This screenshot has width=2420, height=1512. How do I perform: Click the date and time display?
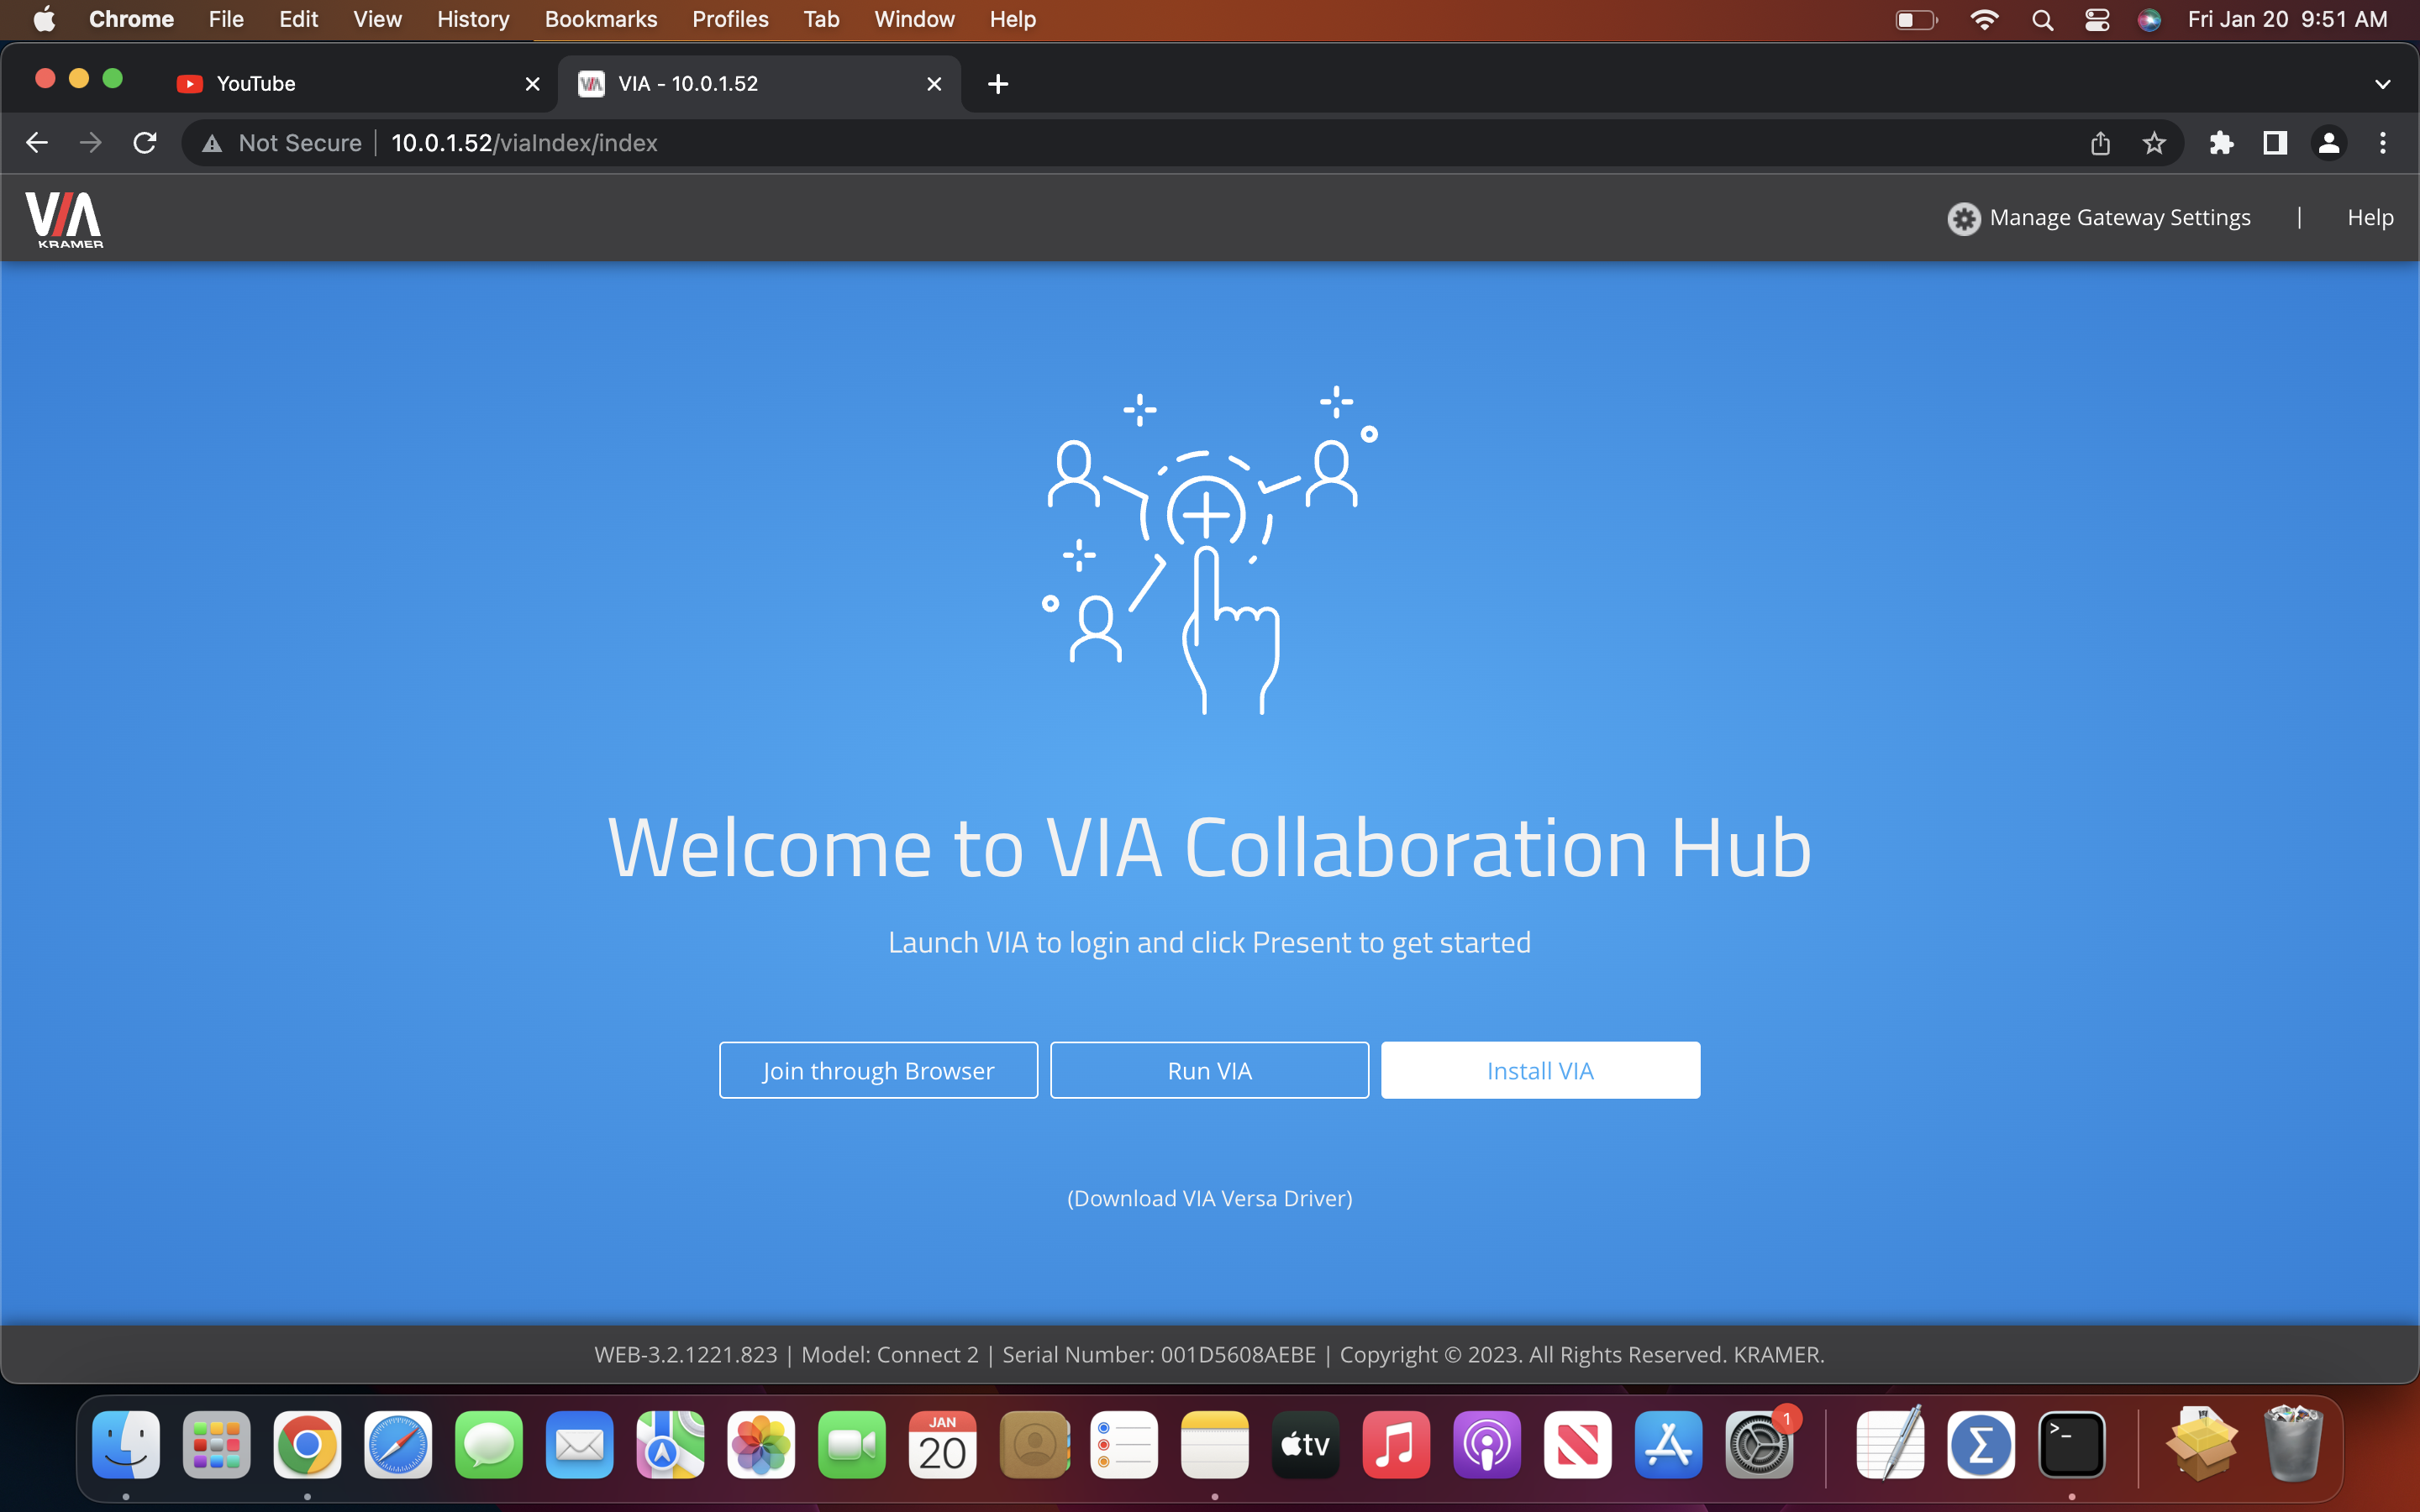(2287, 19)
